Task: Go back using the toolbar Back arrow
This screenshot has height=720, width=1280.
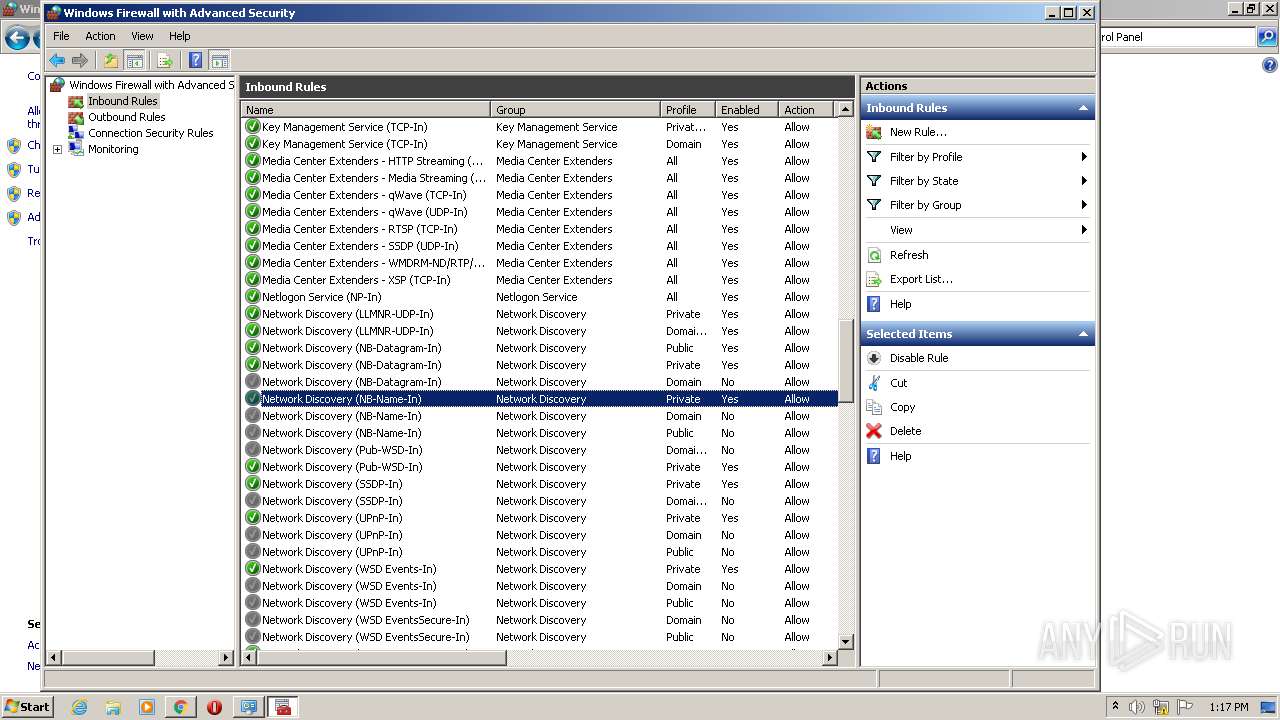Action: 57,61
